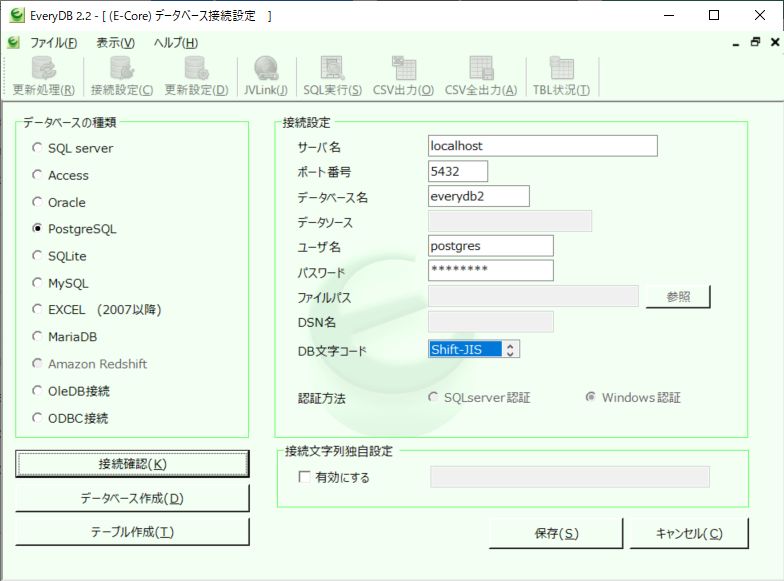The height and width of the screenshot is (581, 784).
Task: Click 保存(S) to save settings
Action: tap(556, 533)
